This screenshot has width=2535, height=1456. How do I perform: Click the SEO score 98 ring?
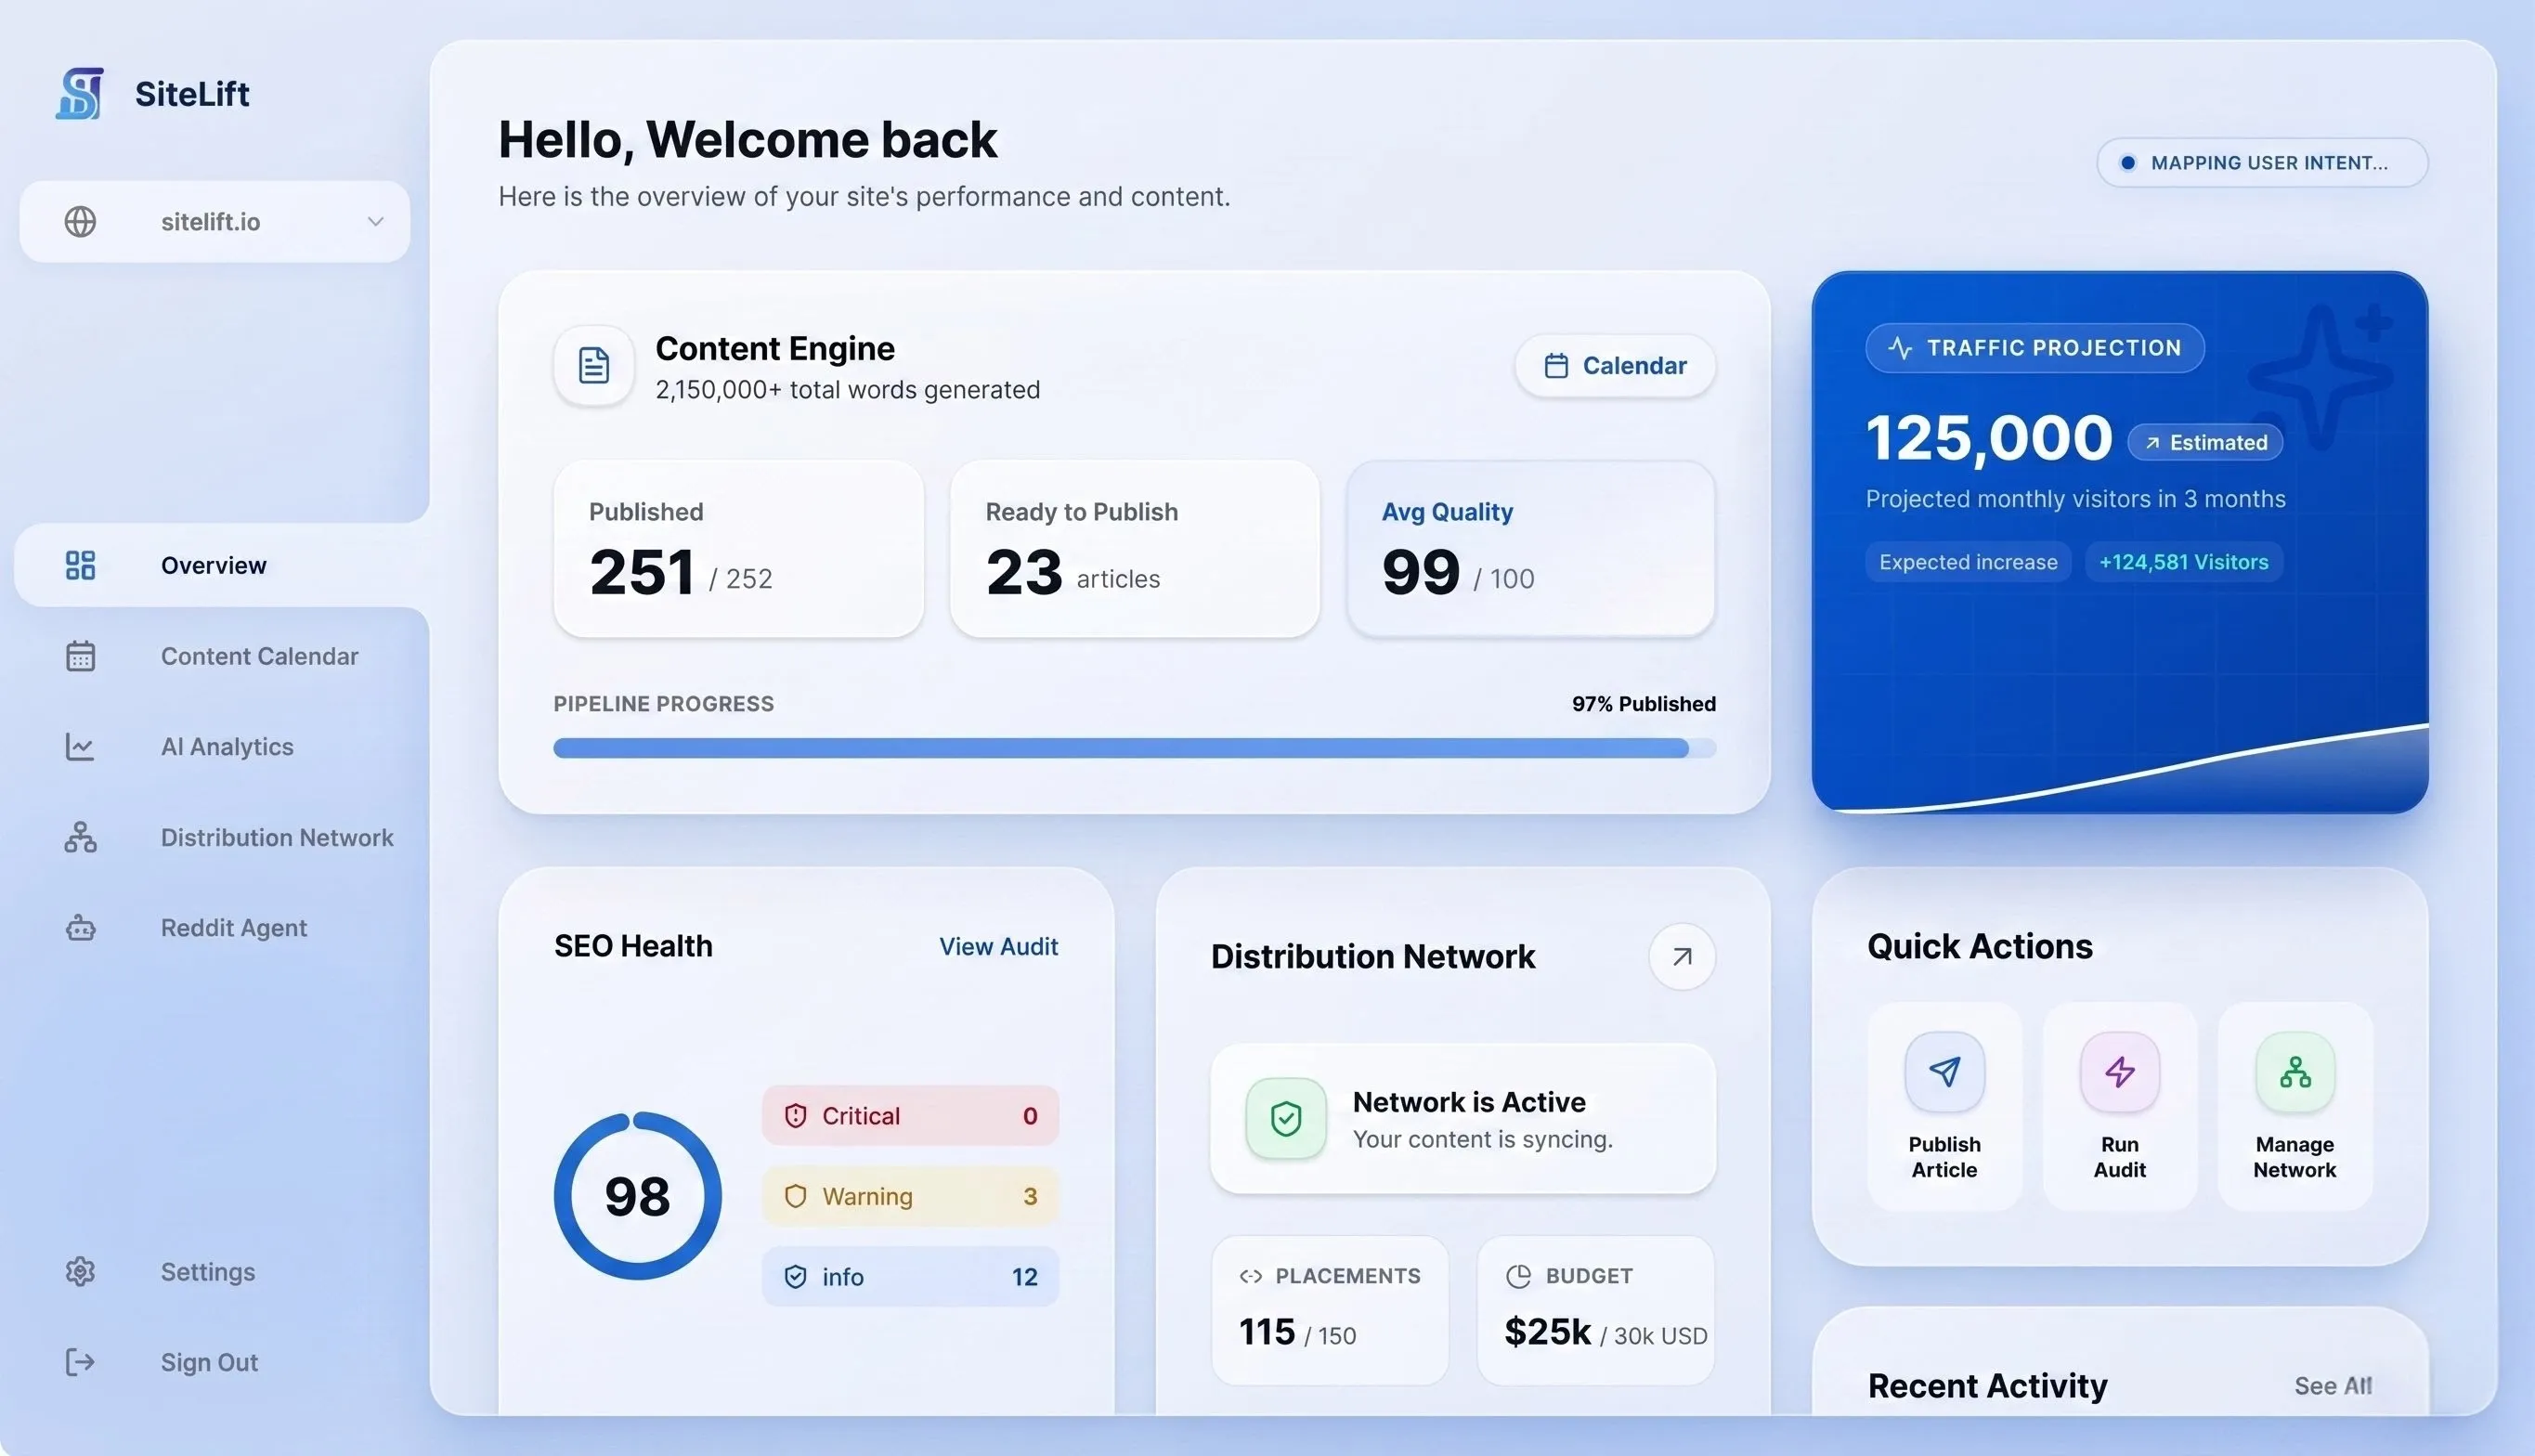click(x=637, y=1196)
